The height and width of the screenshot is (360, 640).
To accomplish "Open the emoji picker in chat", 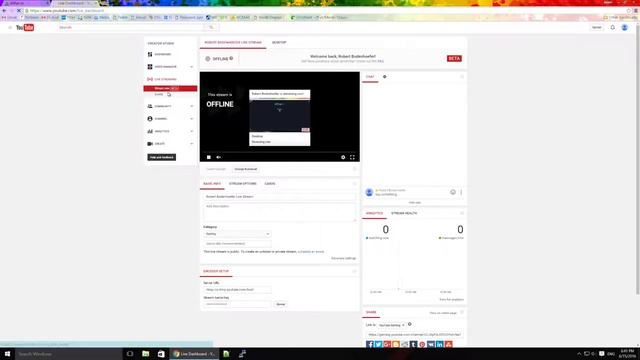I will click(453, 192).
